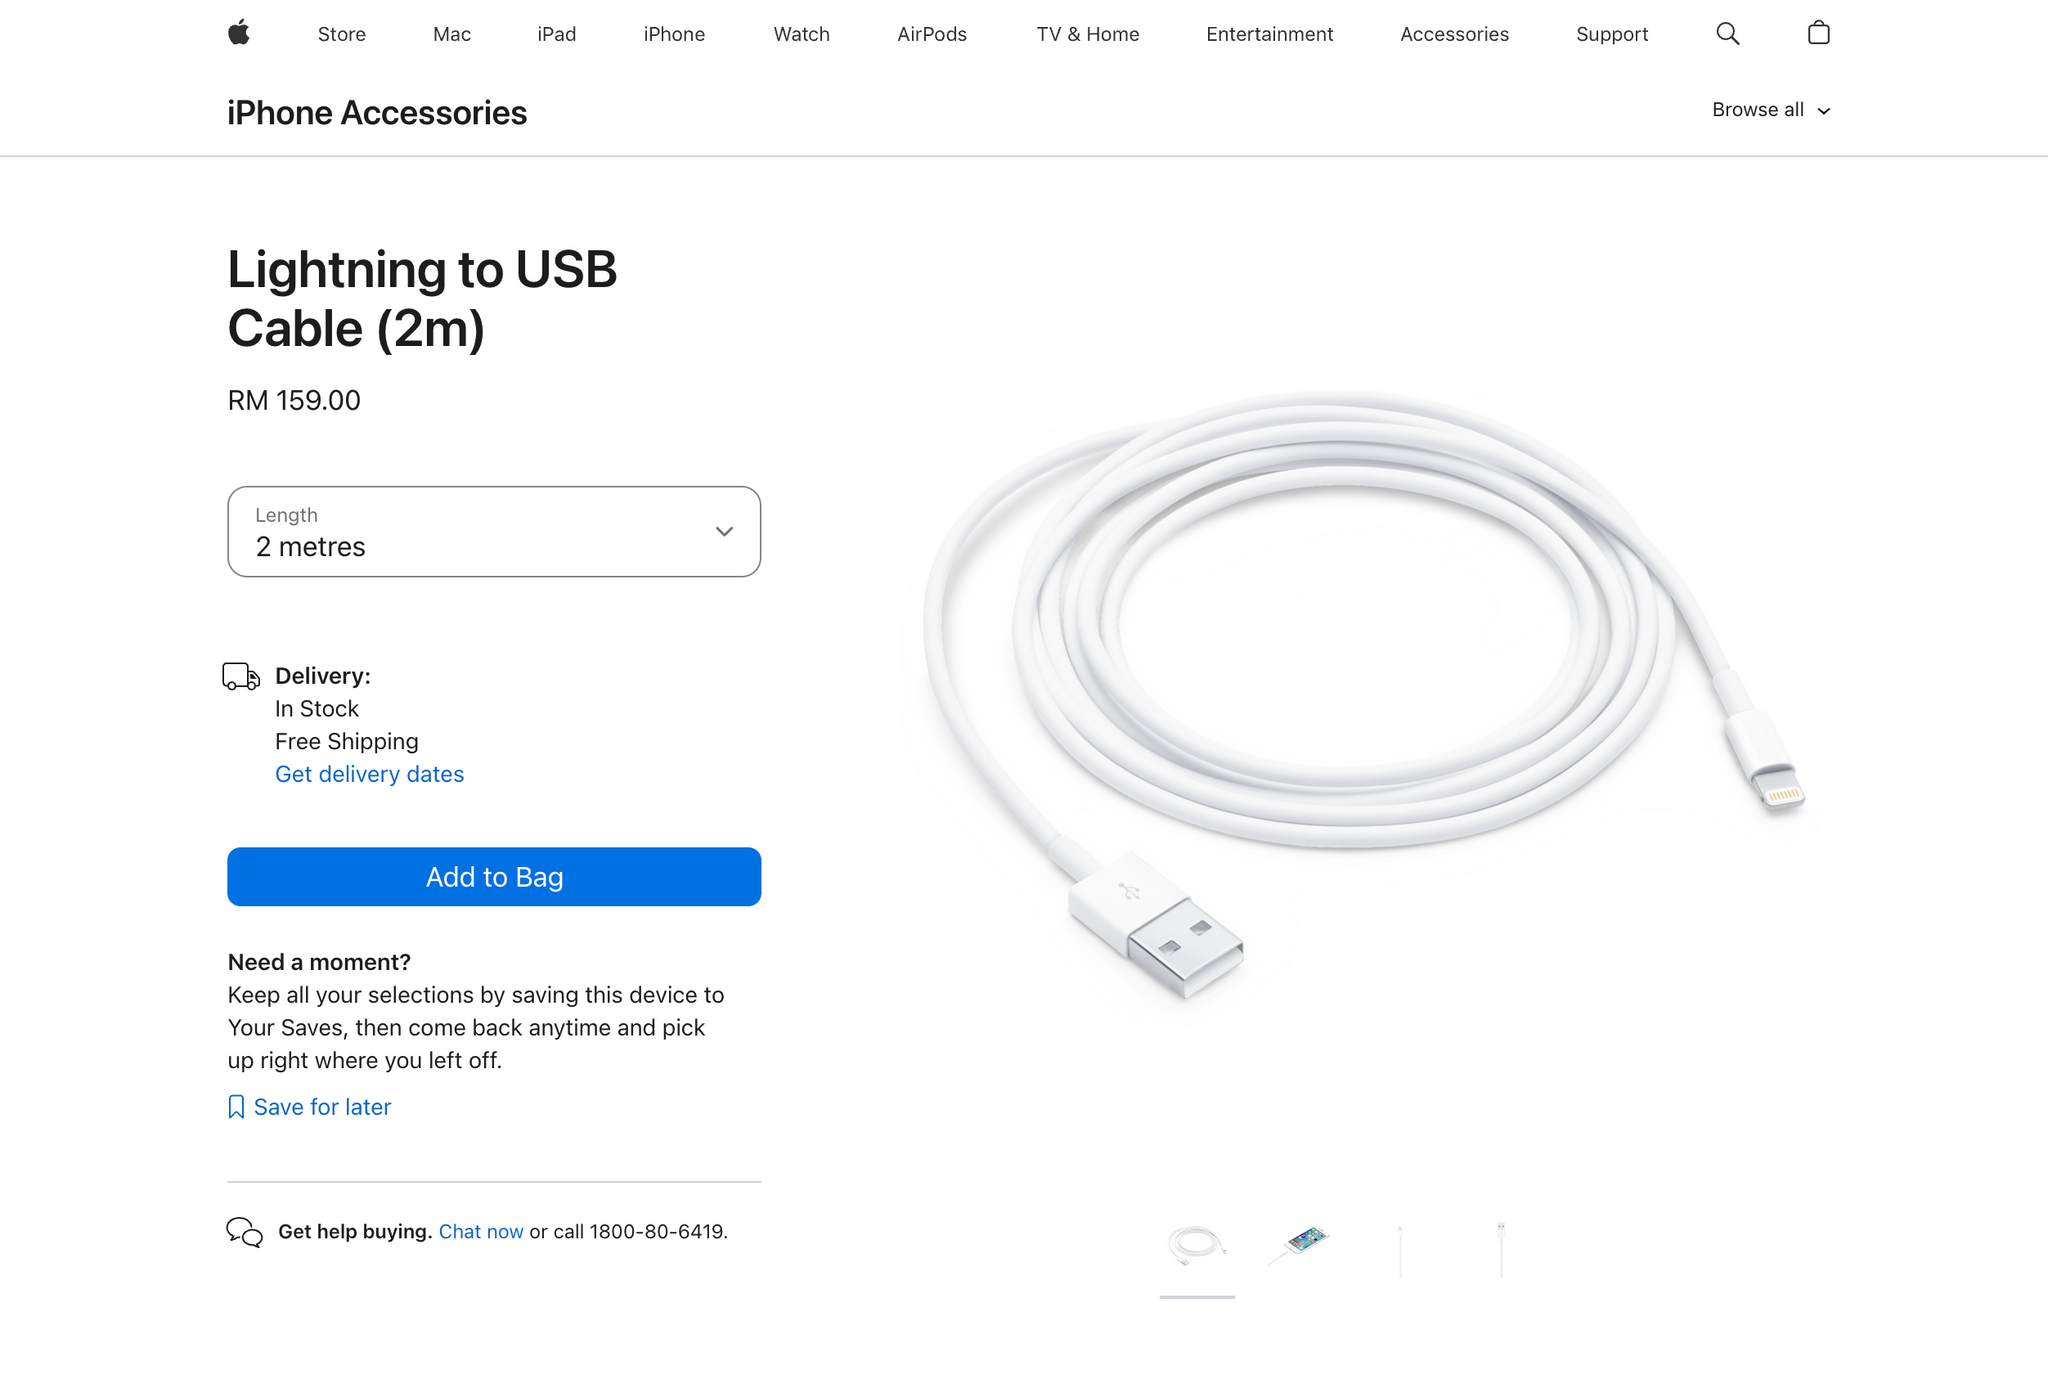
Task: Click the chat bubbles help icon
Action: (x=245, y=1232)
